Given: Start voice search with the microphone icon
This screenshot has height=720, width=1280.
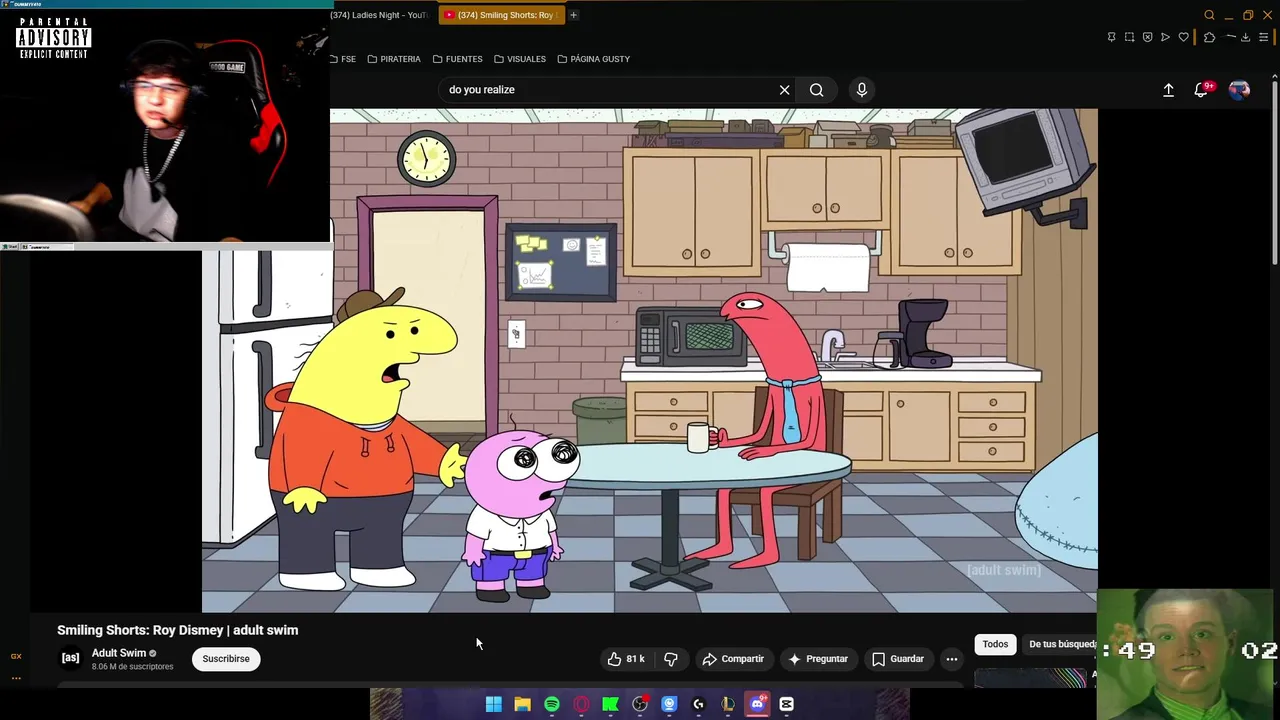Looking at the screenshot, I should click(x=862, y=90).
